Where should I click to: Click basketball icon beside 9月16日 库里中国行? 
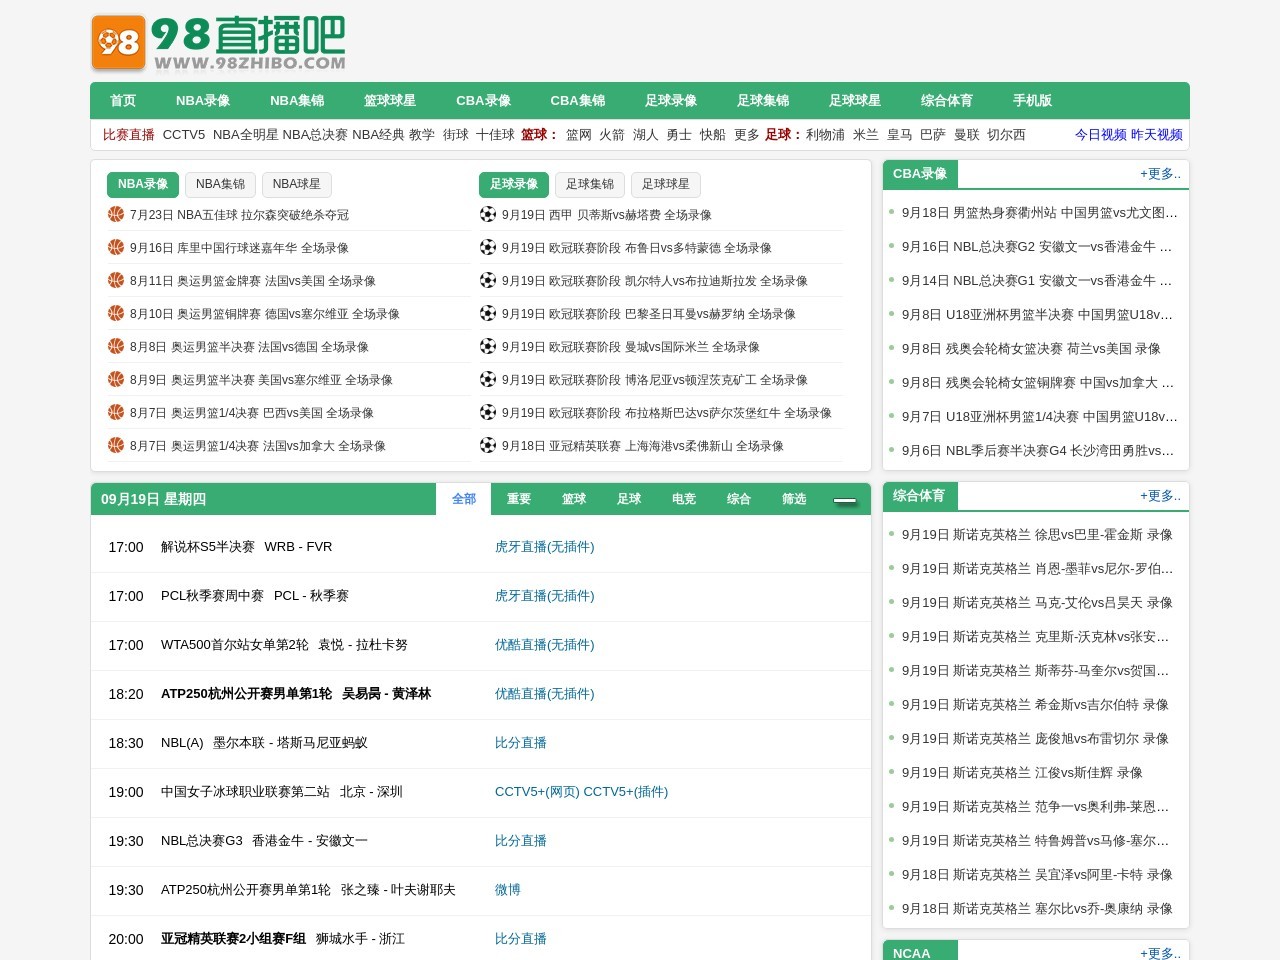[x=116, y=247]
